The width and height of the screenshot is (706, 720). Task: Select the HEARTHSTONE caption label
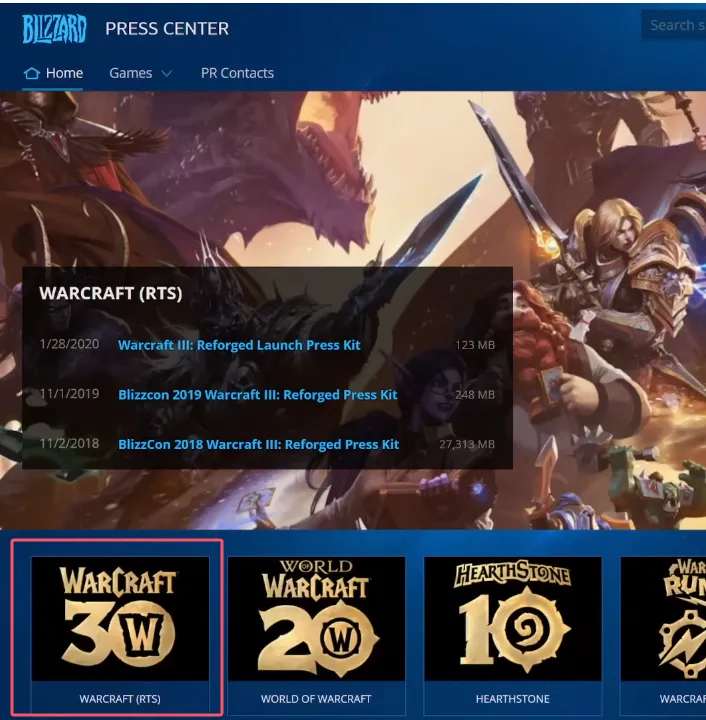pos(512,699)
